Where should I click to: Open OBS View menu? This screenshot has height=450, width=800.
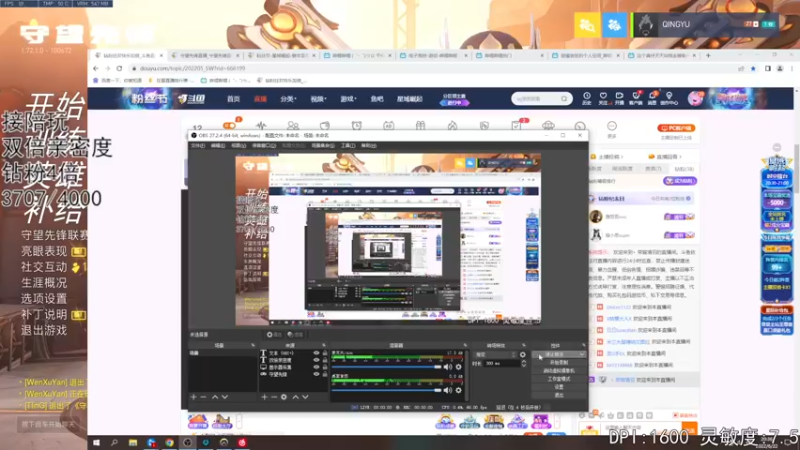238,146
